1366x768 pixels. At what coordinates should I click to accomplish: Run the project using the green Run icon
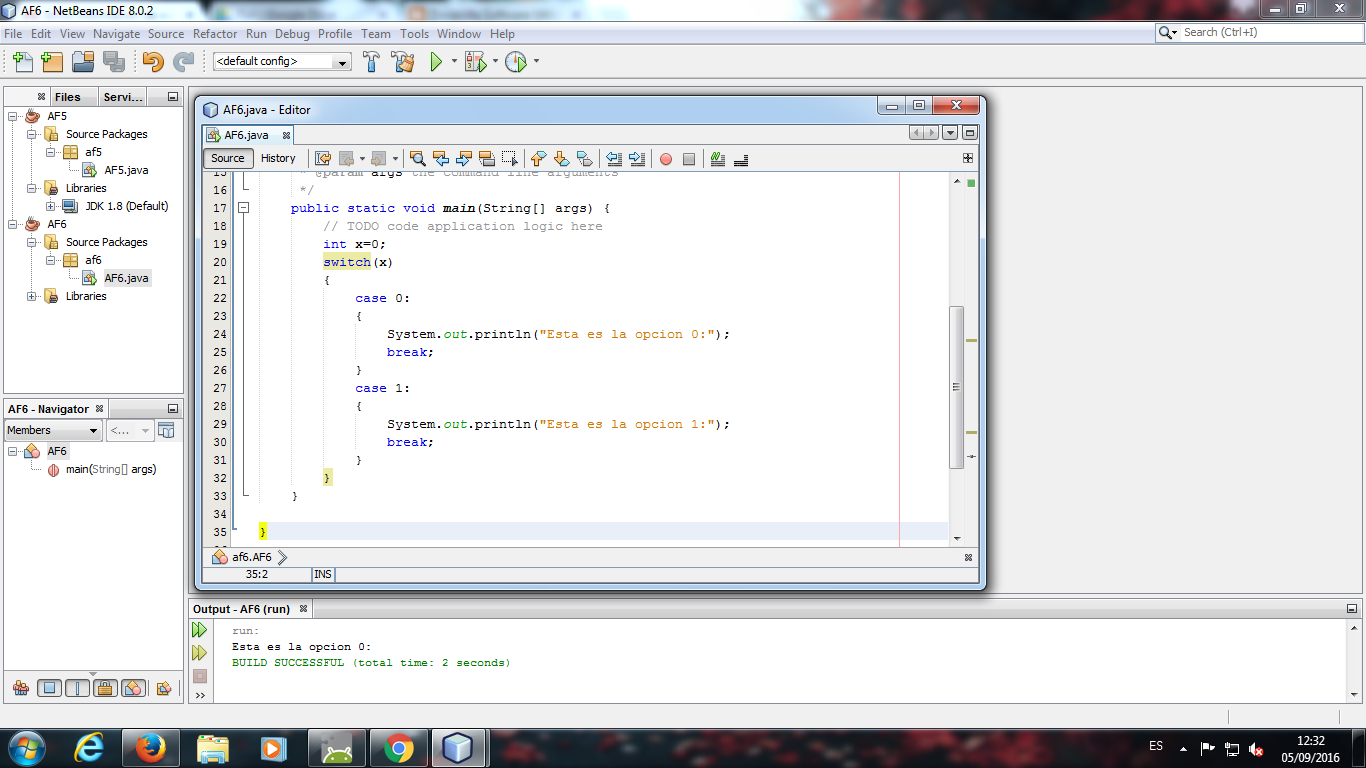pyautogui.click(x=437, y=61)
